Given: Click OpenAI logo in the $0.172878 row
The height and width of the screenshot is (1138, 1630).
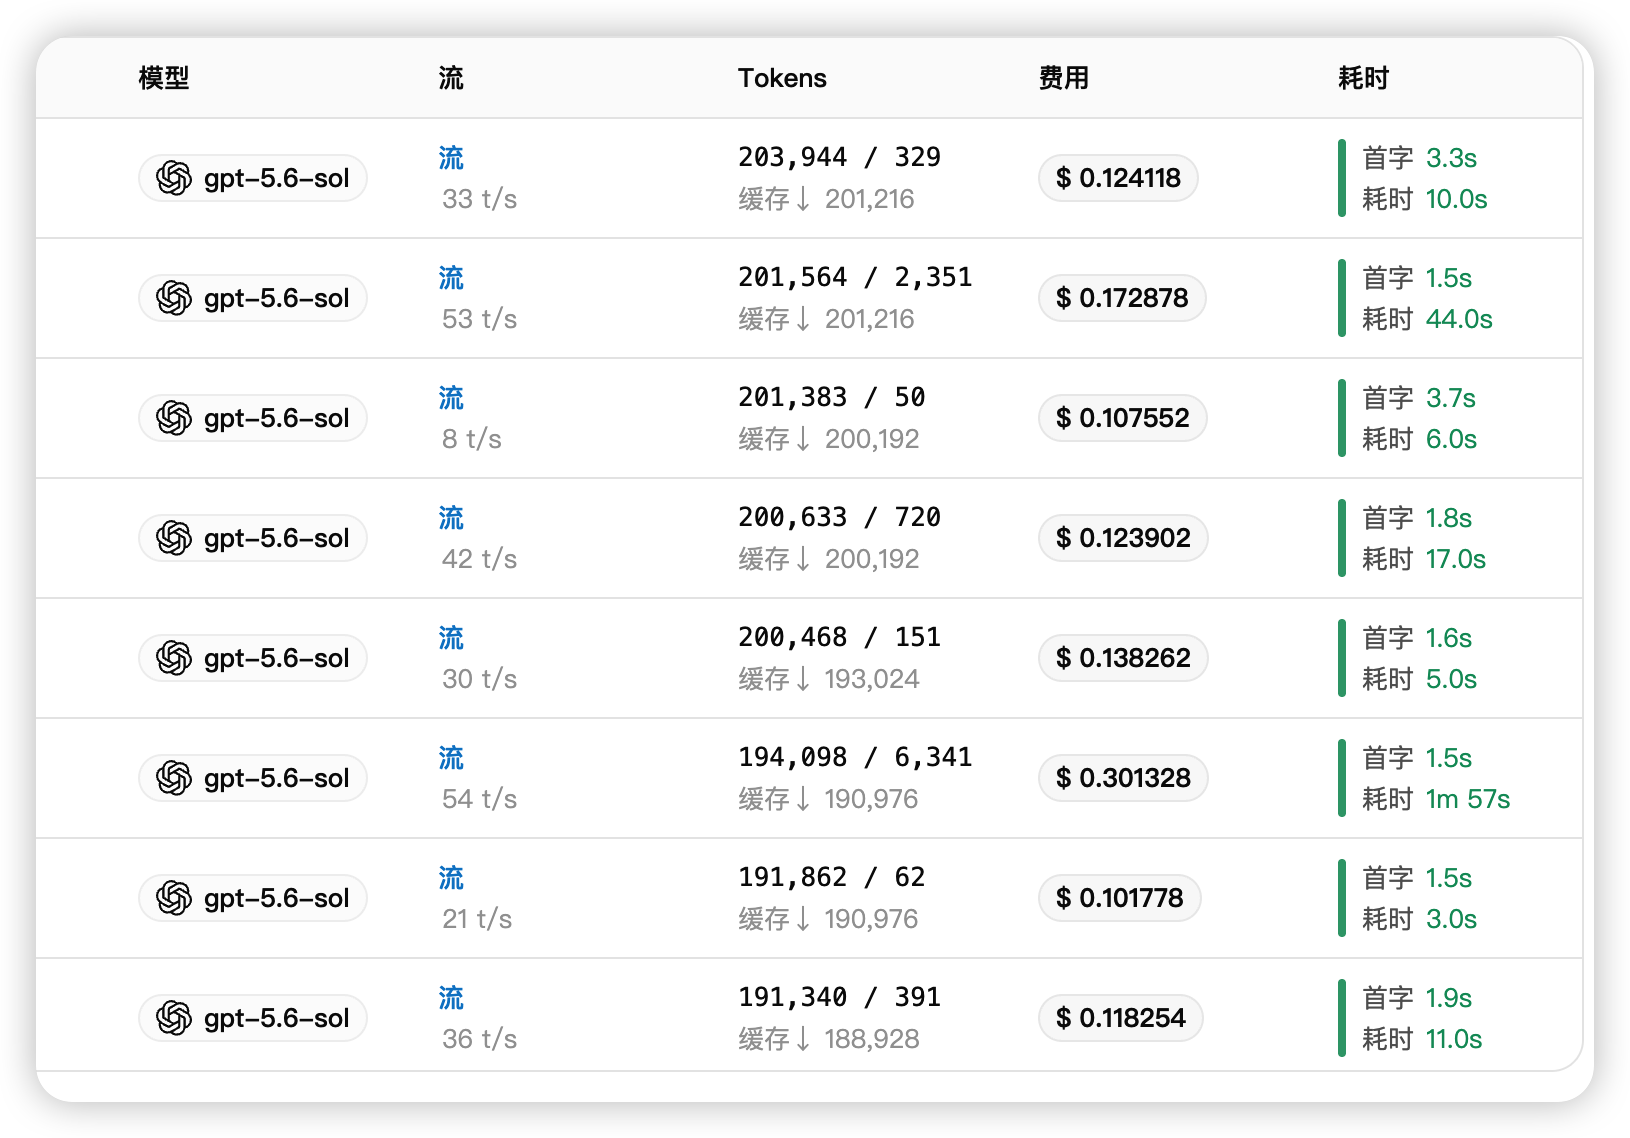Looking at the screenshot, I should [174, 298].
